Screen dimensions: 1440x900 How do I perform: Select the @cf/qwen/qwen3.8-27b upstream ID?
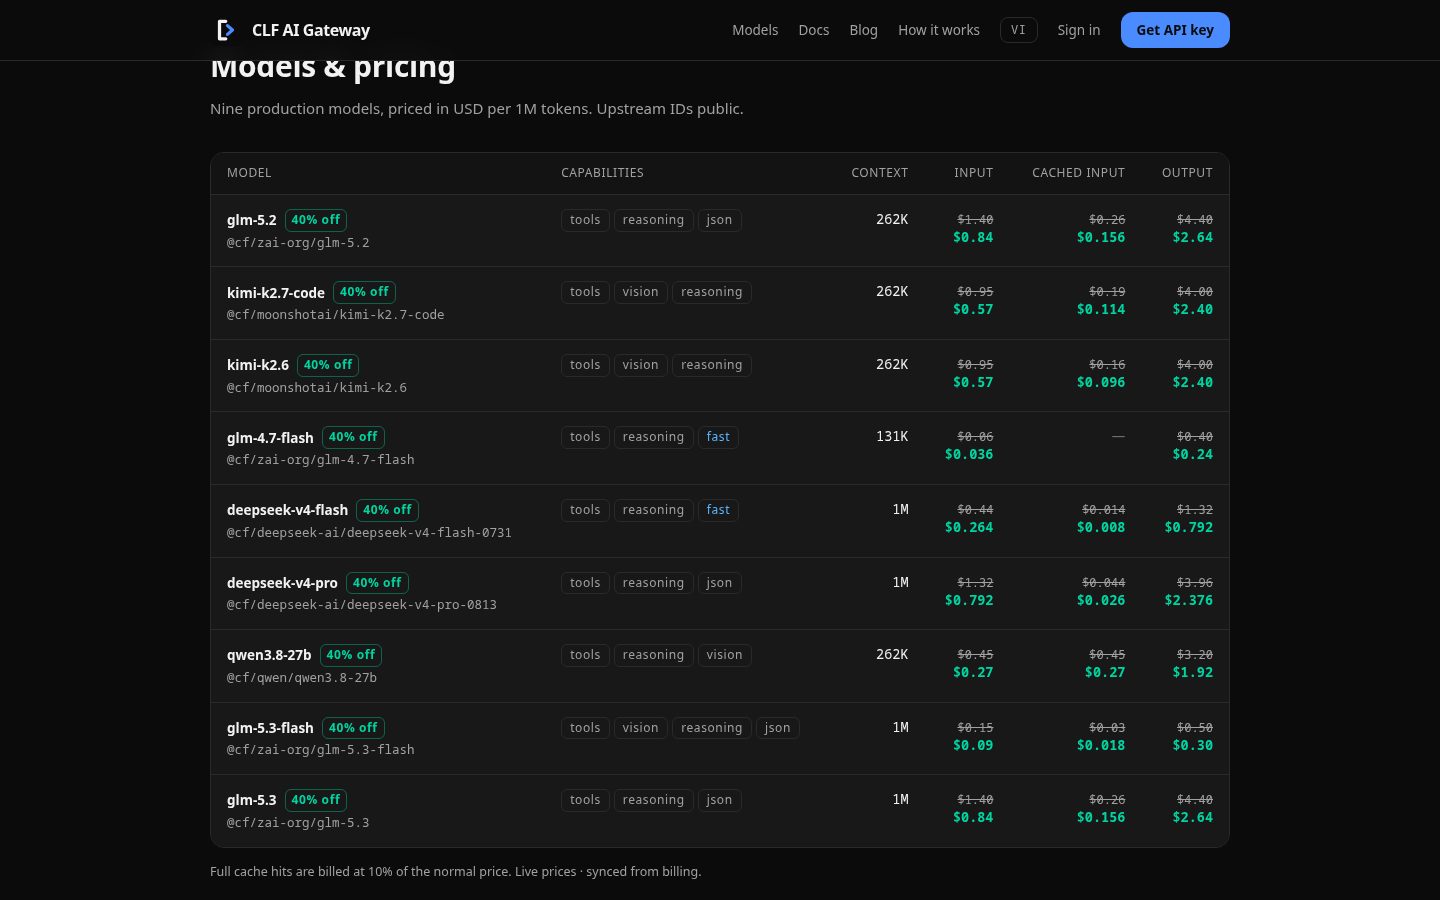[302, 678]
